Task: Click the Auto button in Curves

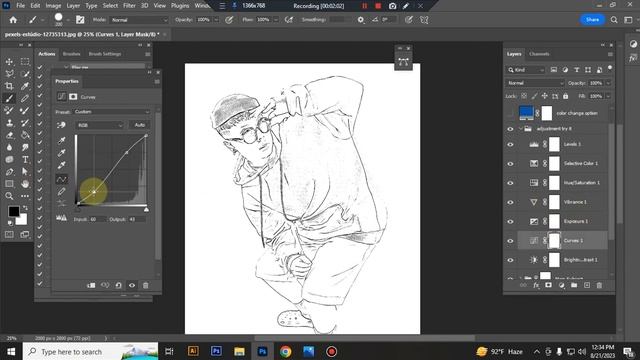Action: [140, 125]
